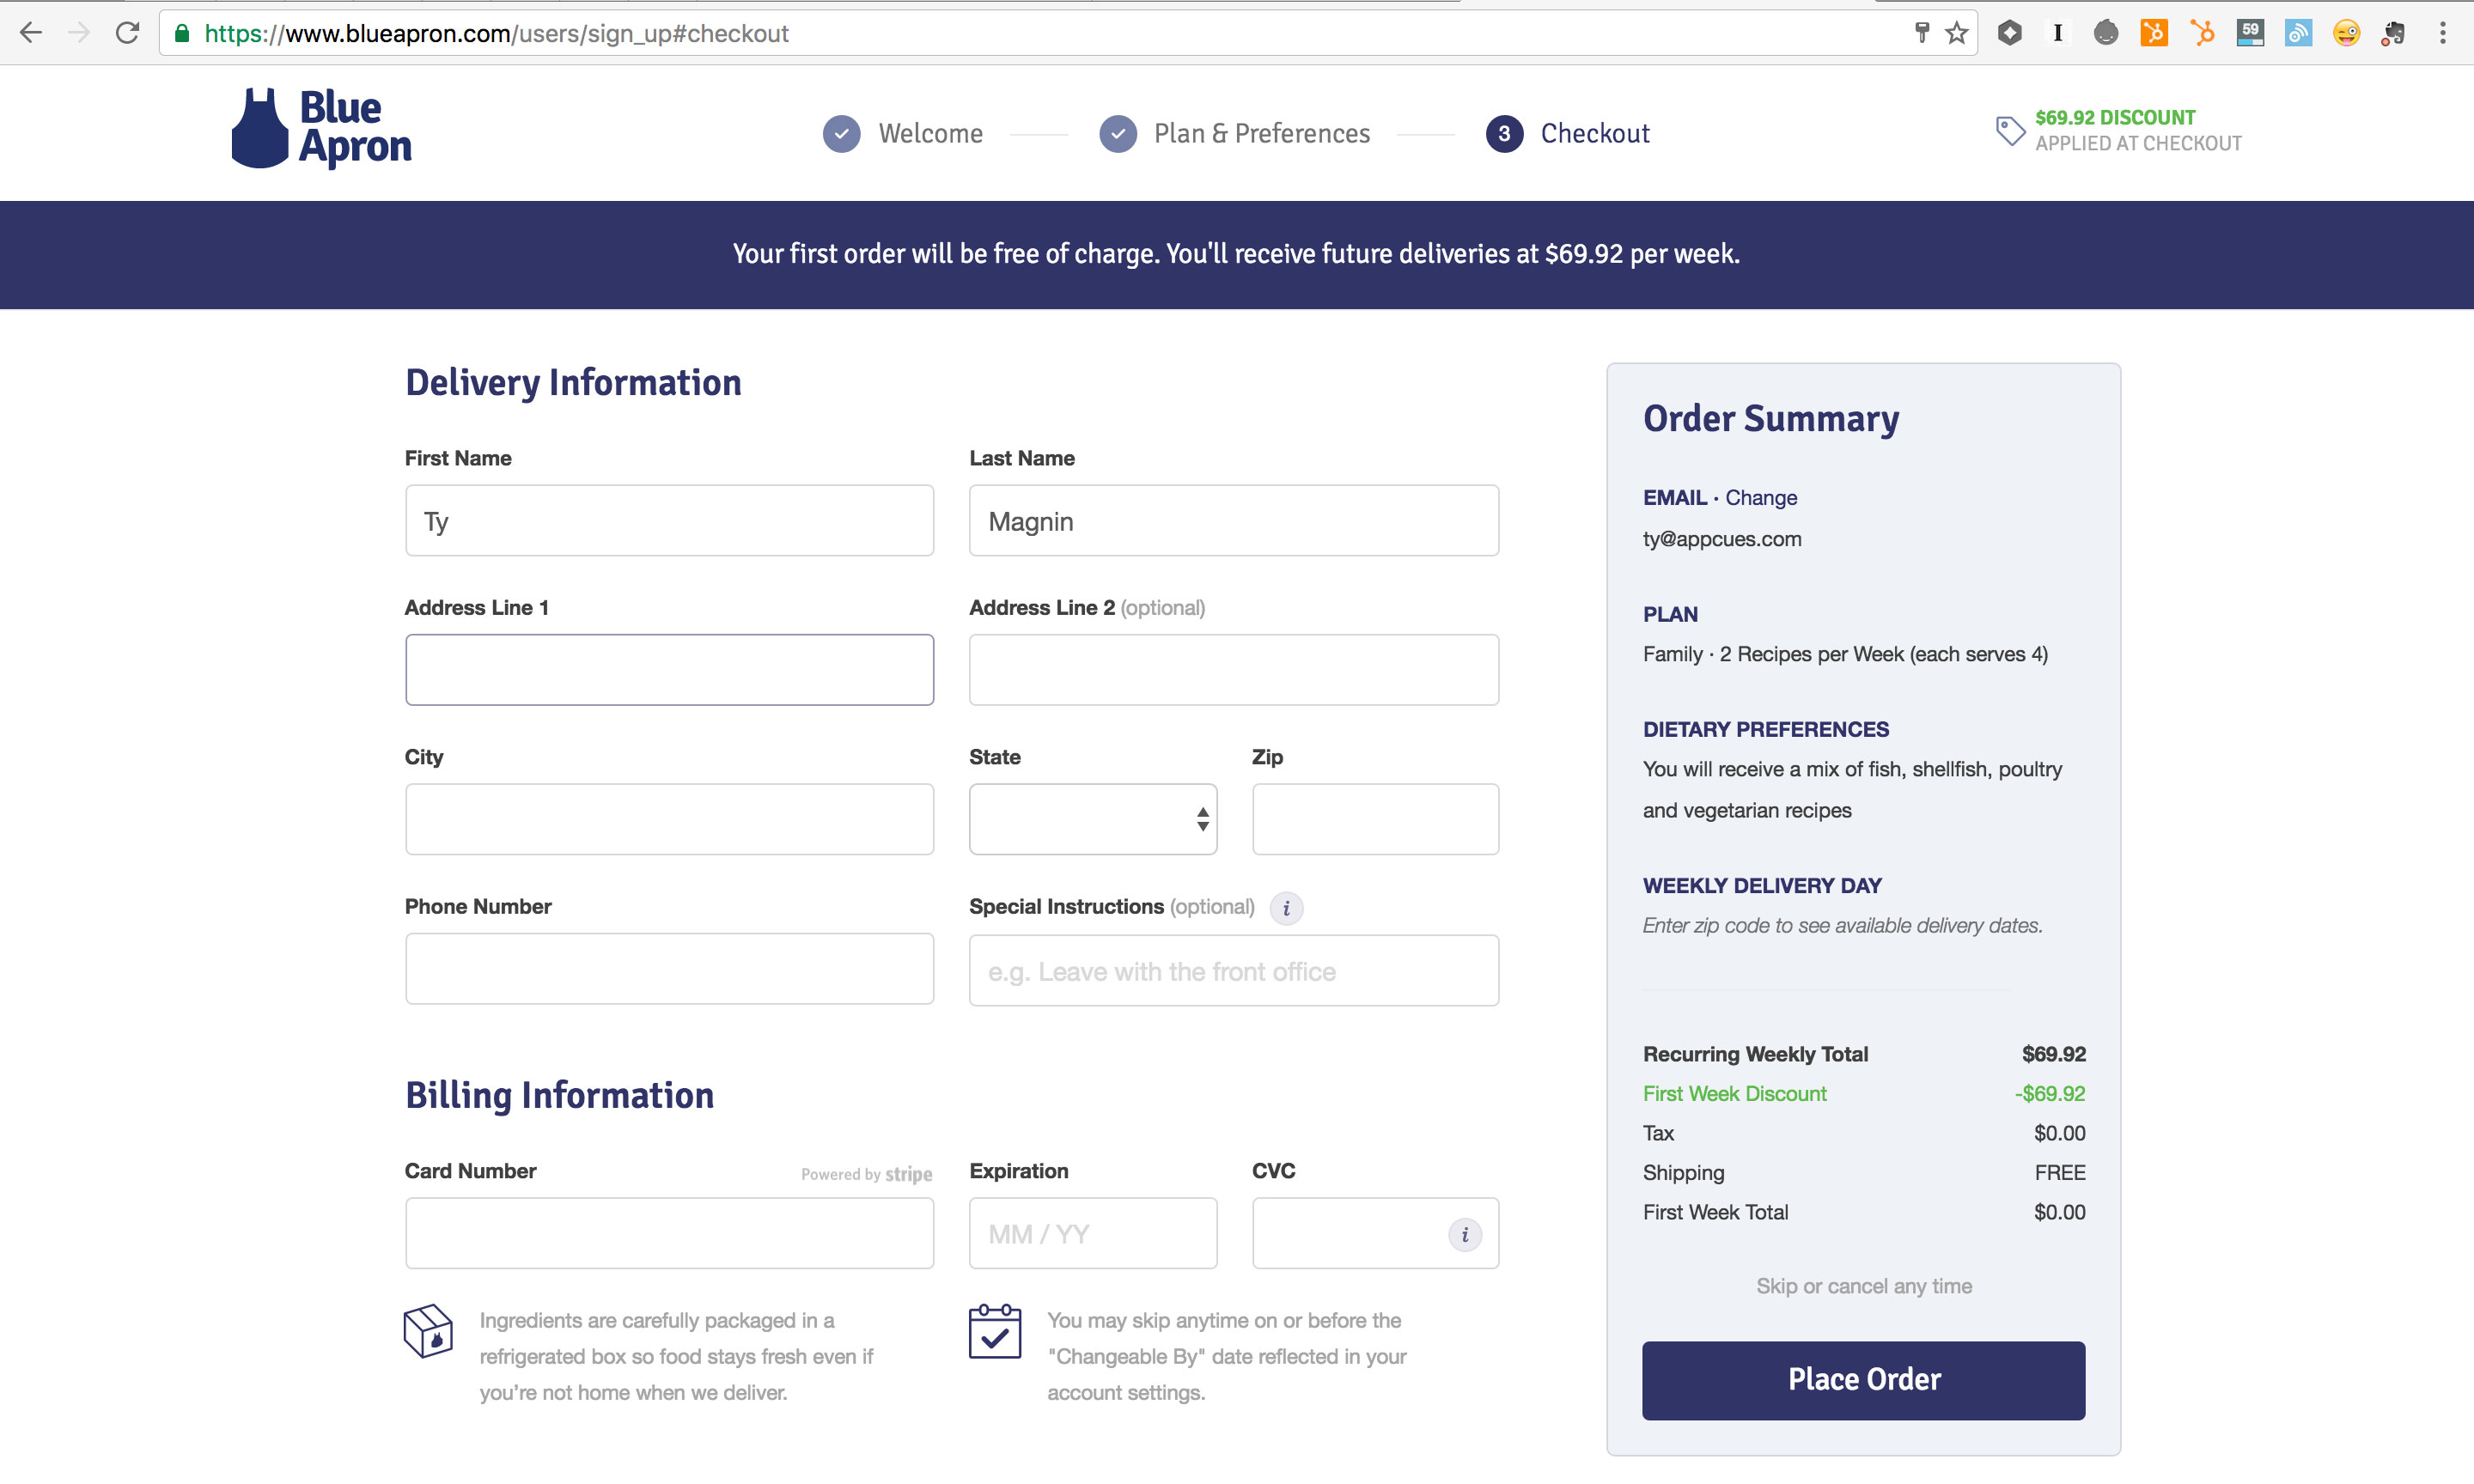
Task: Click the refrigerated box icon
Action: pyautogui.click(x=428, y=1331)
